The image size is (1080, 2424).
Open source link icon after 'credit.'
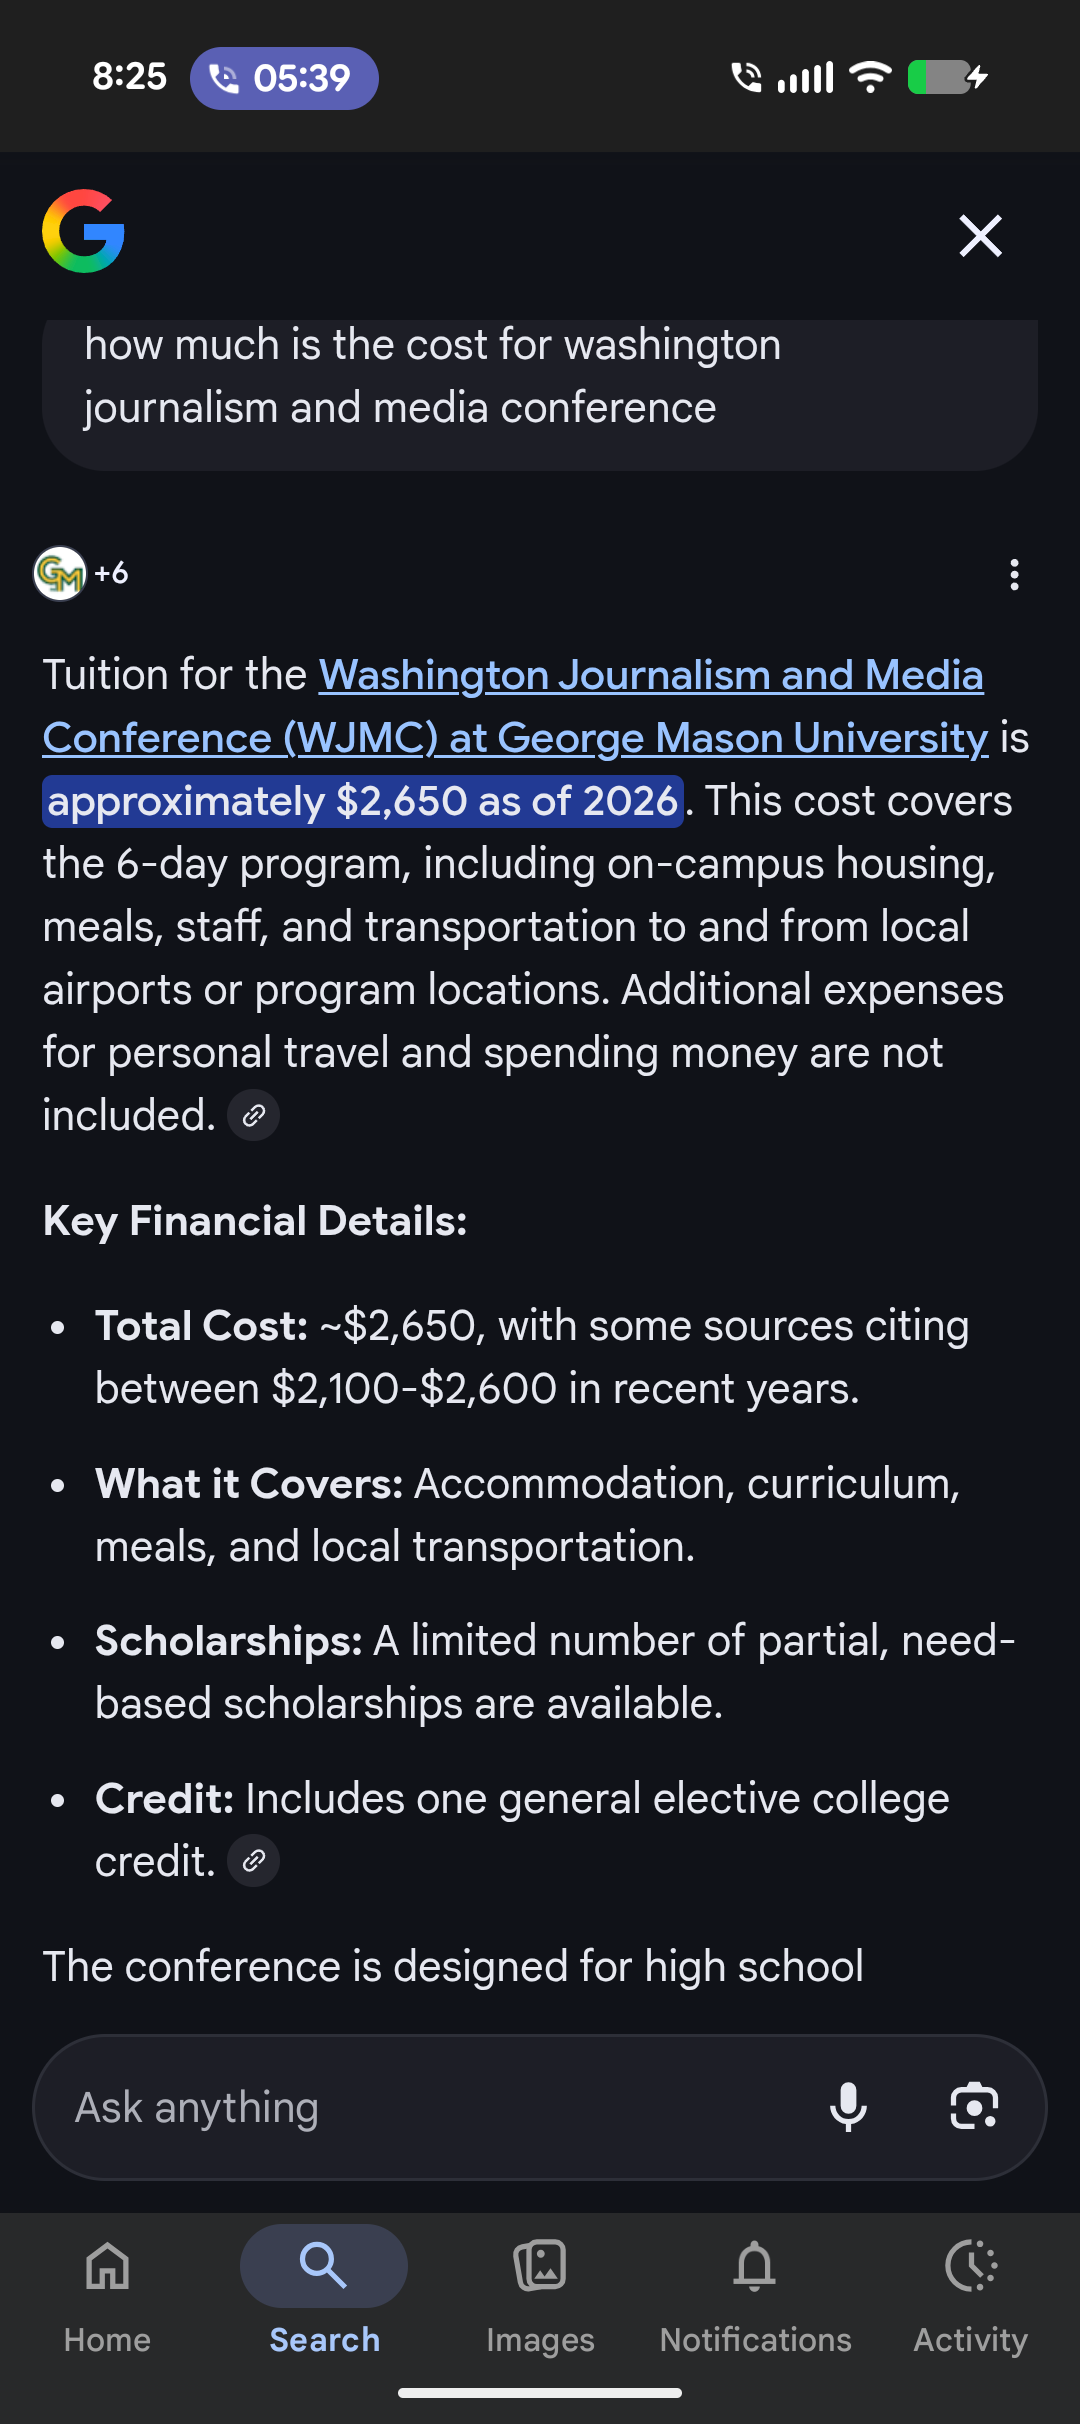pos(253,1861)
